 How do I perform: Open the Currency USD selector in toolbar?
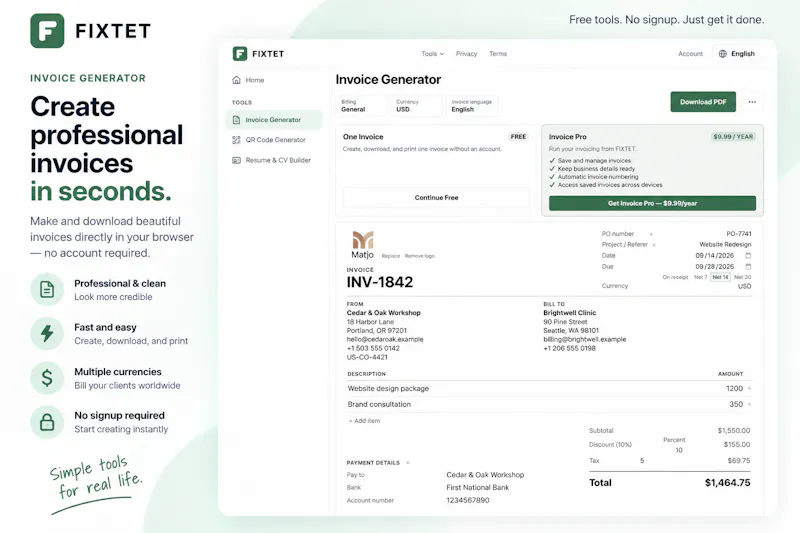coord(416,106)
